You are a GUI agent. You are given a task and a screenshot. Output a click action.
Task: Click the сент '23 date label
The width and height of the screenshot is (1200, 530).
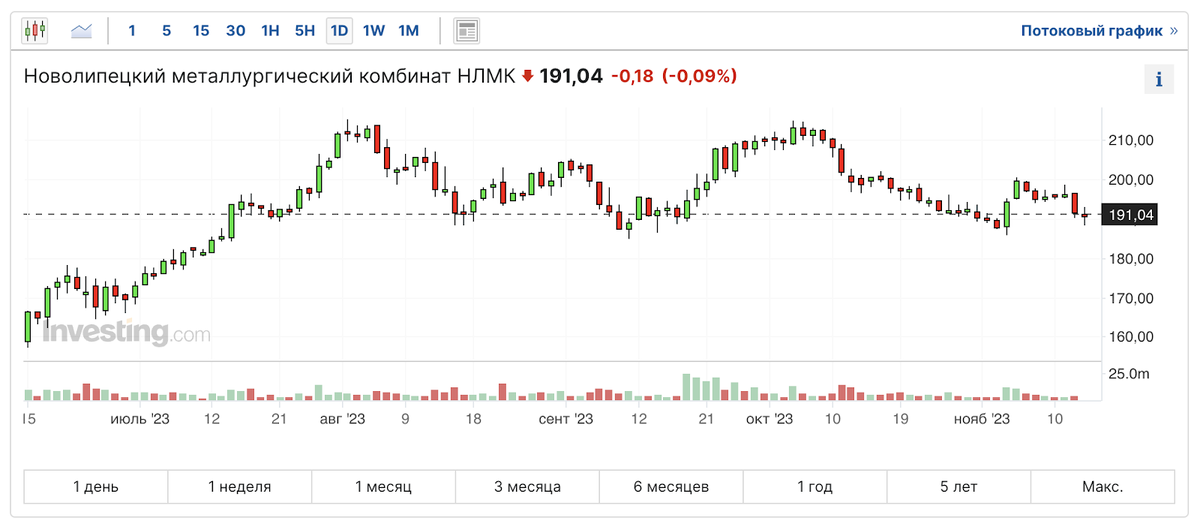click(566, 419)
